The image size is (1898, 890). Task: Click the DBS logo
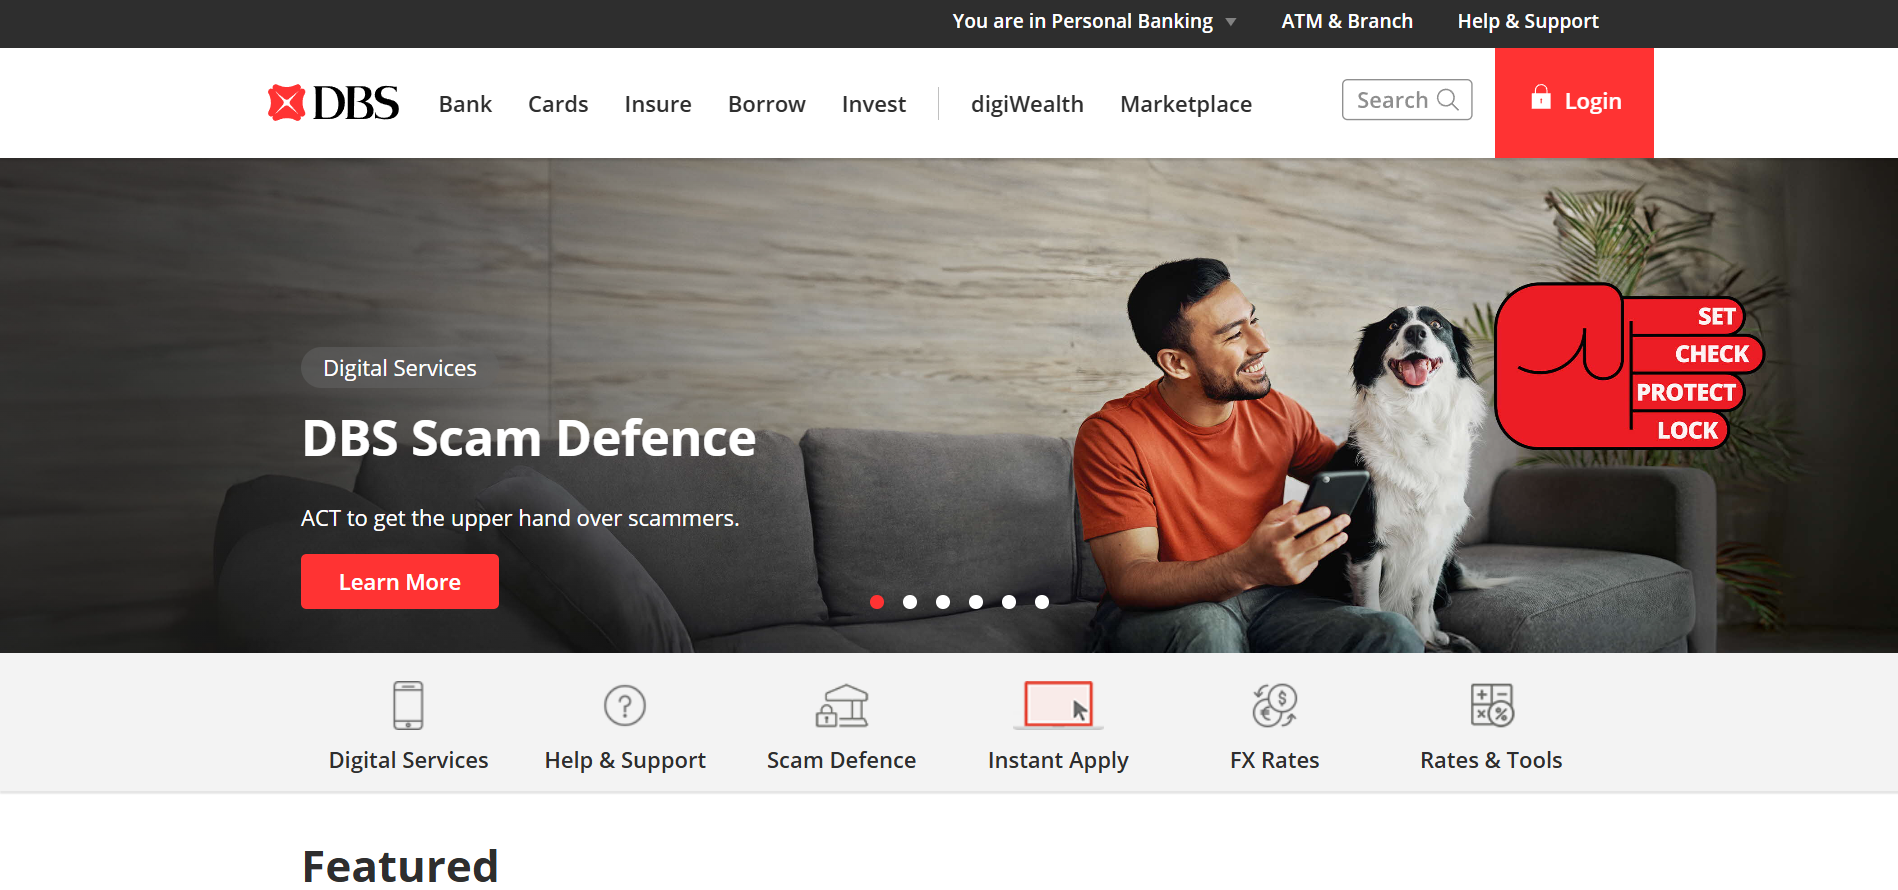[x=333, y=103]
